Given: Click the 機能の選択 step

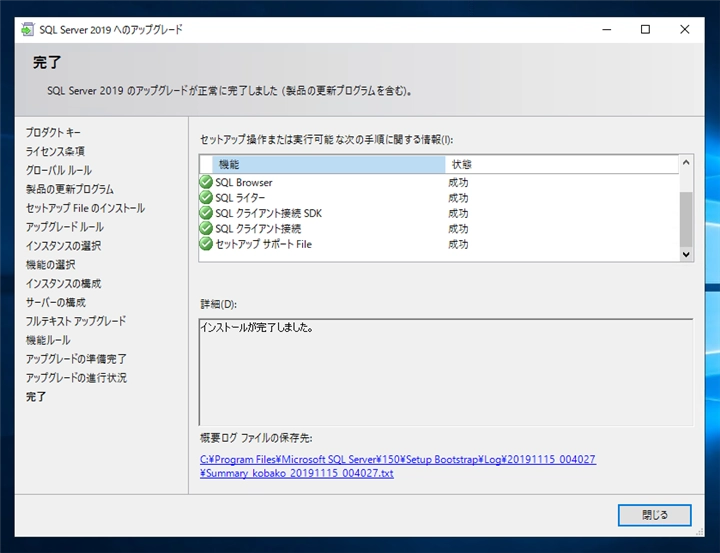Looking at the screenshot, I should click(x=51, y=264).
